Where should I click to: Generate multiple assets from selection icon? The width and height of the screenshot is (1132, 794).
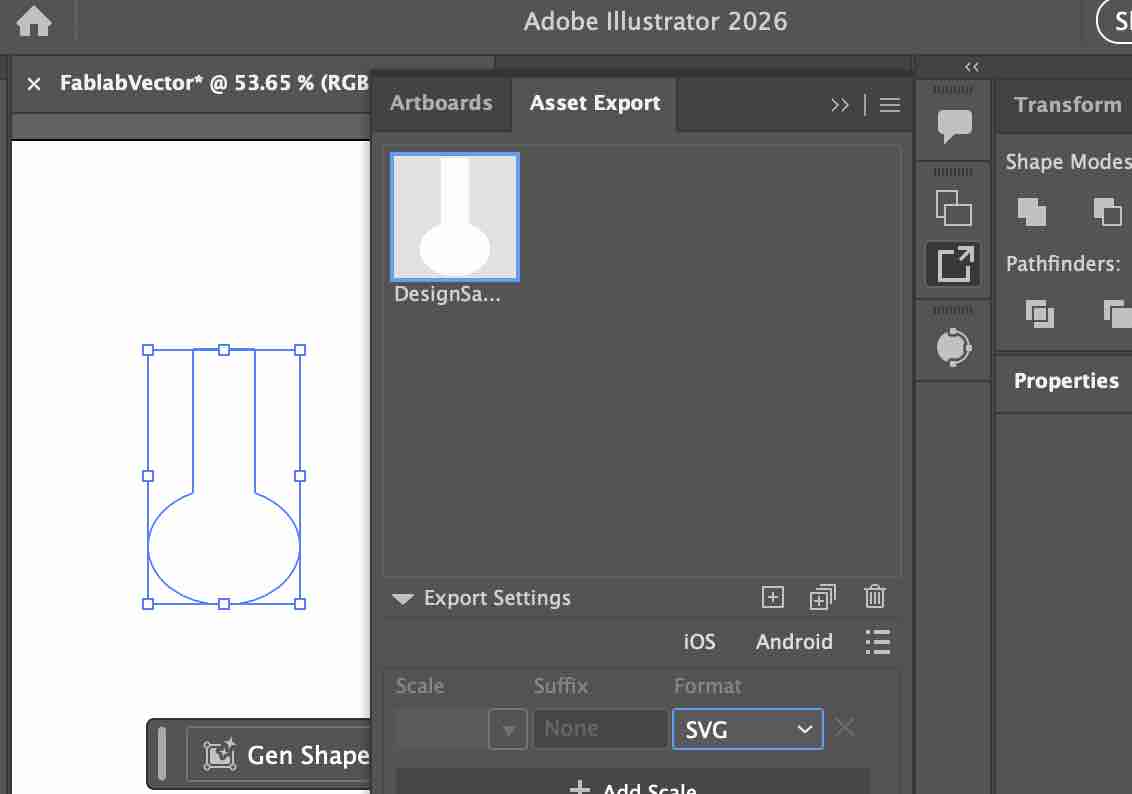(822, 597)
